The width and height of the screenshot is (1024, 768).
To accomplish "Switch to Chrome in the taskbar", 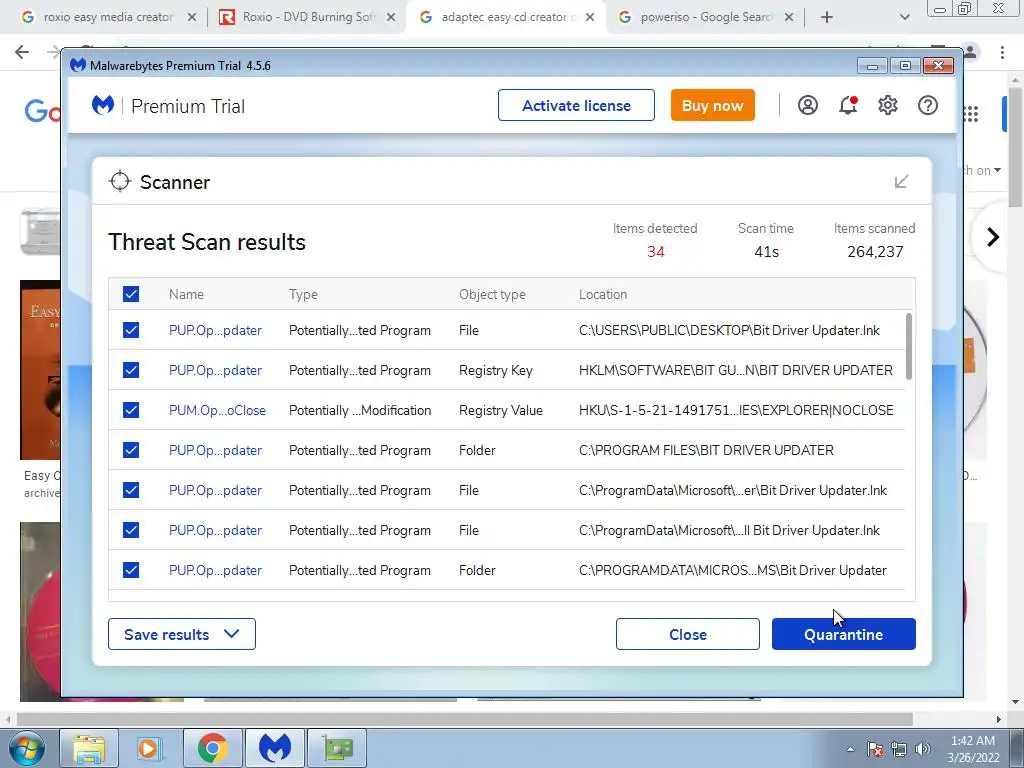I will (212, 748).
